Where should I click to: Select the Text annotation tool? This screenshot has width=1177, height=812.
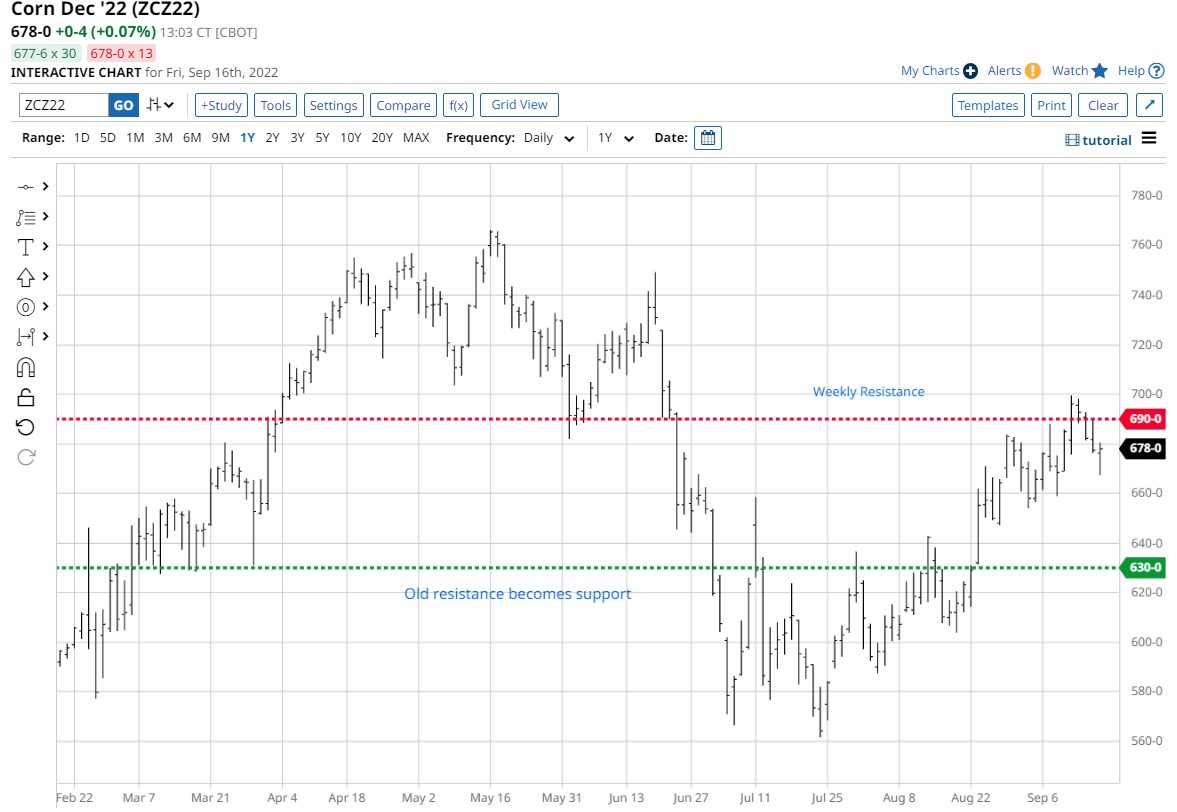26,246
